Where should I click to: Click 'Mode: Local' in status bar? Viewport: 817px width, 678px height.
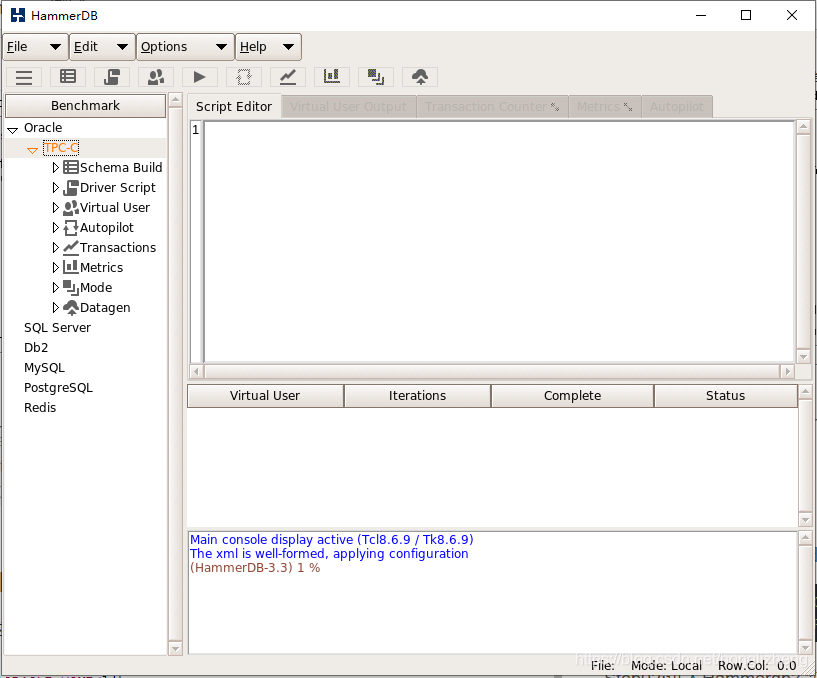click(666, 666)
